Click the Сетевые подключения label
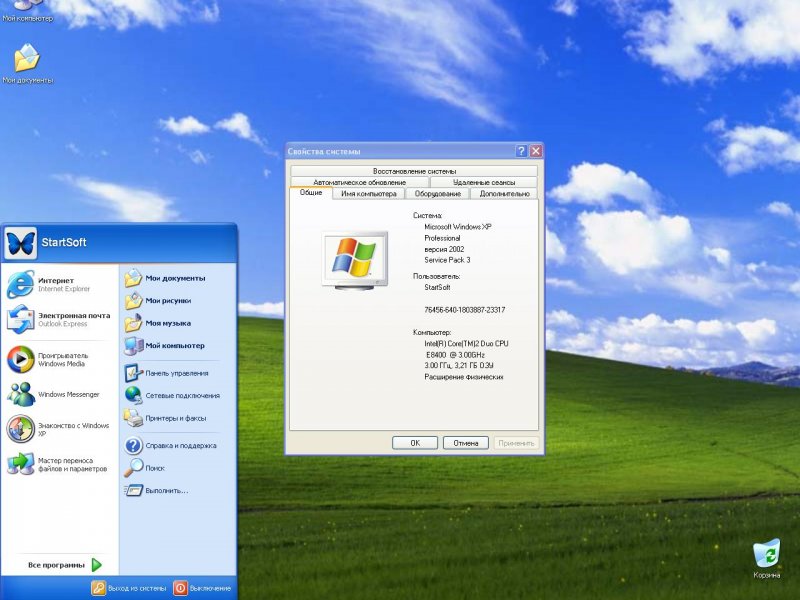 [183, 395]
